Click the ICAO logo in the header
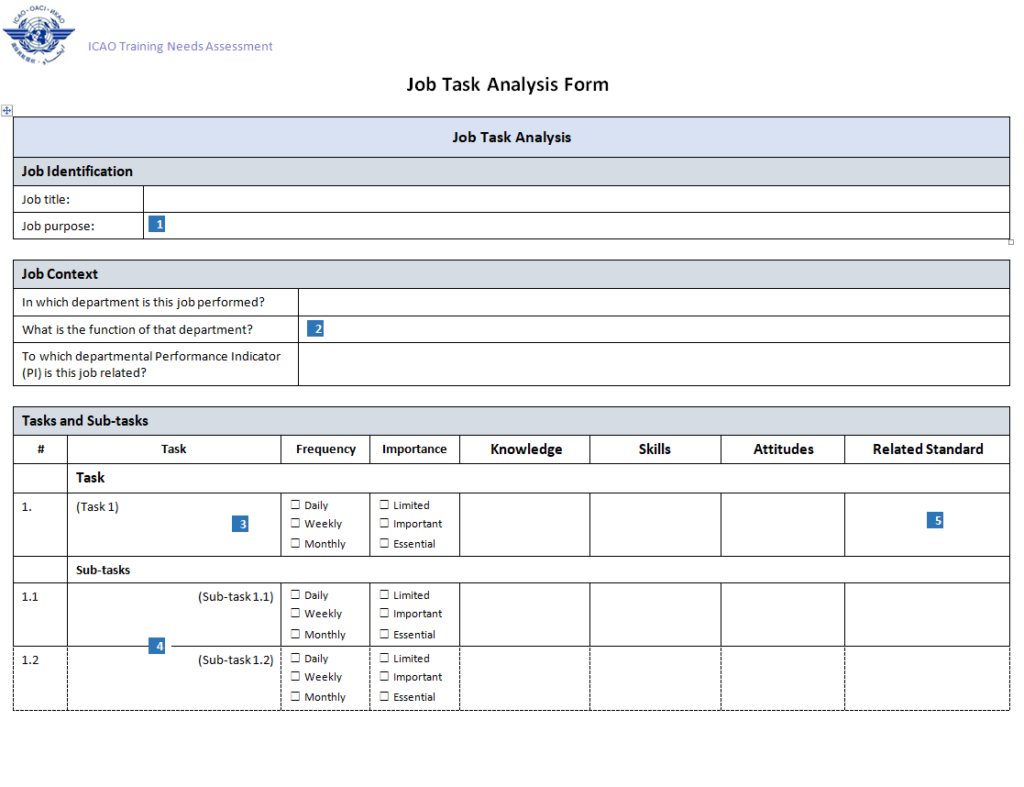Viewport: 1024px width, 787px height. coord(38,37)
